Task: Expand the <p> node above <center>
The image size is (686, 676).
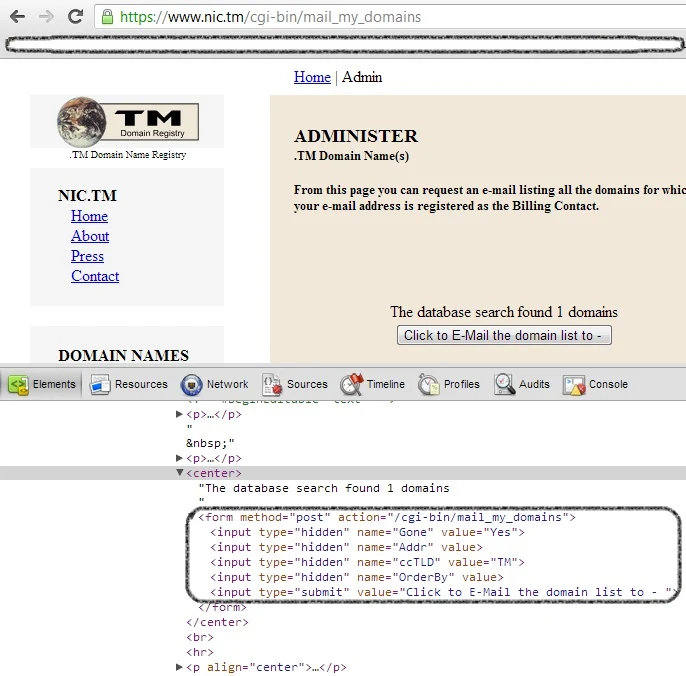Action: coord(179,458)
